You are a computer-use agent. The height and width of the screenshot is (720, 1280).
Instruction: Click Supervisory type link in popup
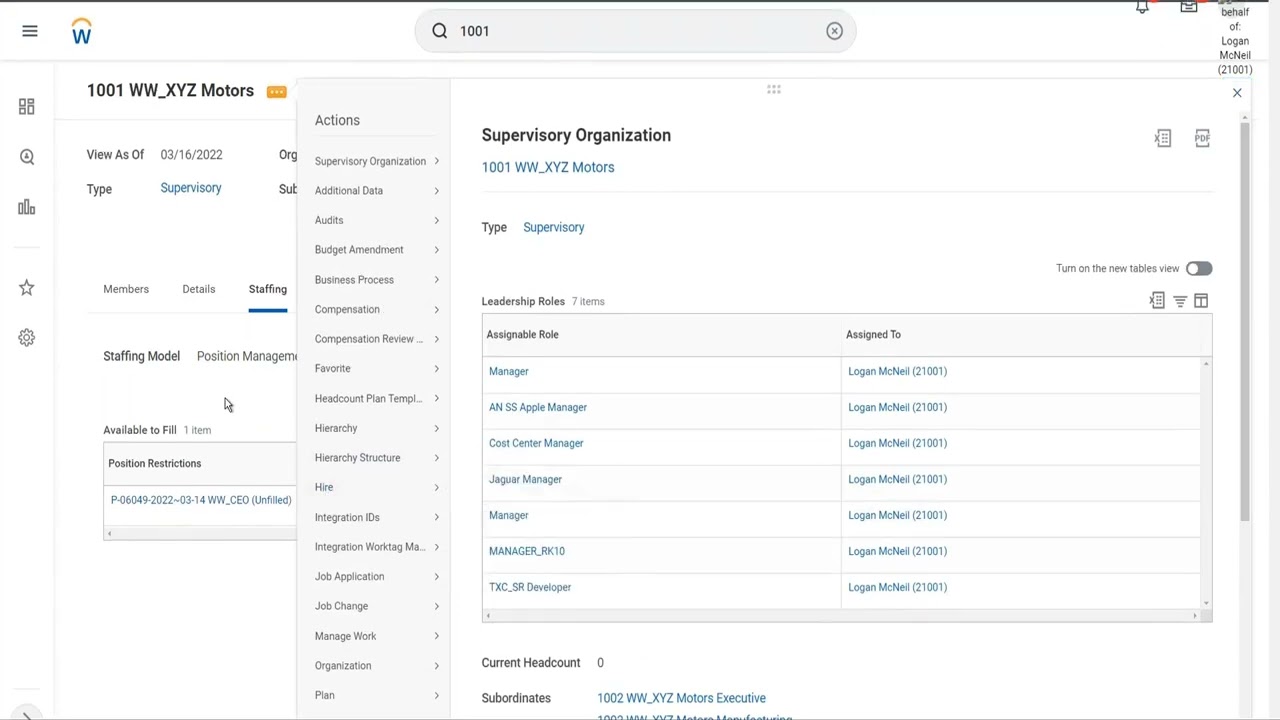[x=553, y=227]
